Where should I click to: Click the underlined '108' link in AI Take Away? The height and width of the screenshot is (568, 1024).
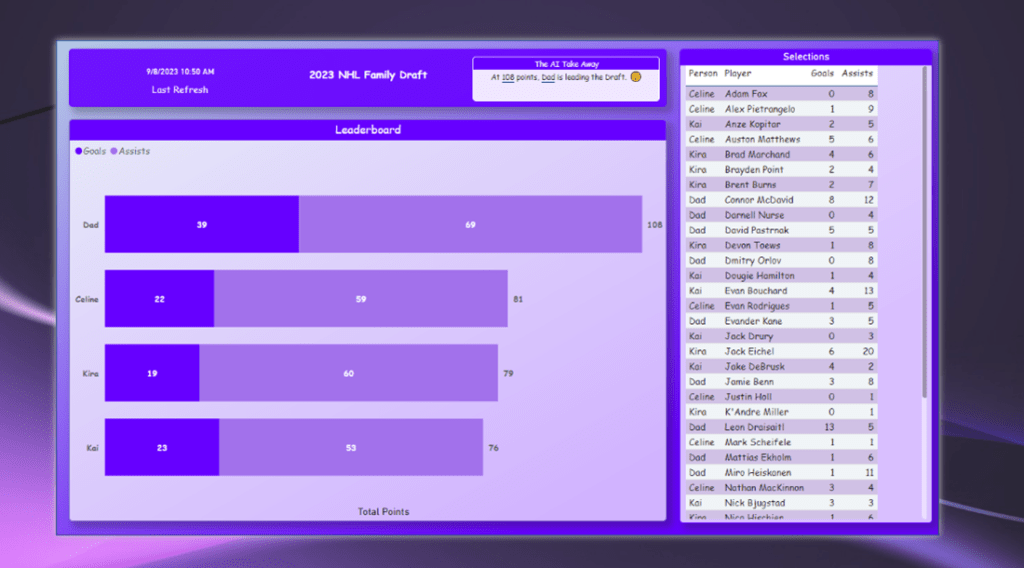507,78
